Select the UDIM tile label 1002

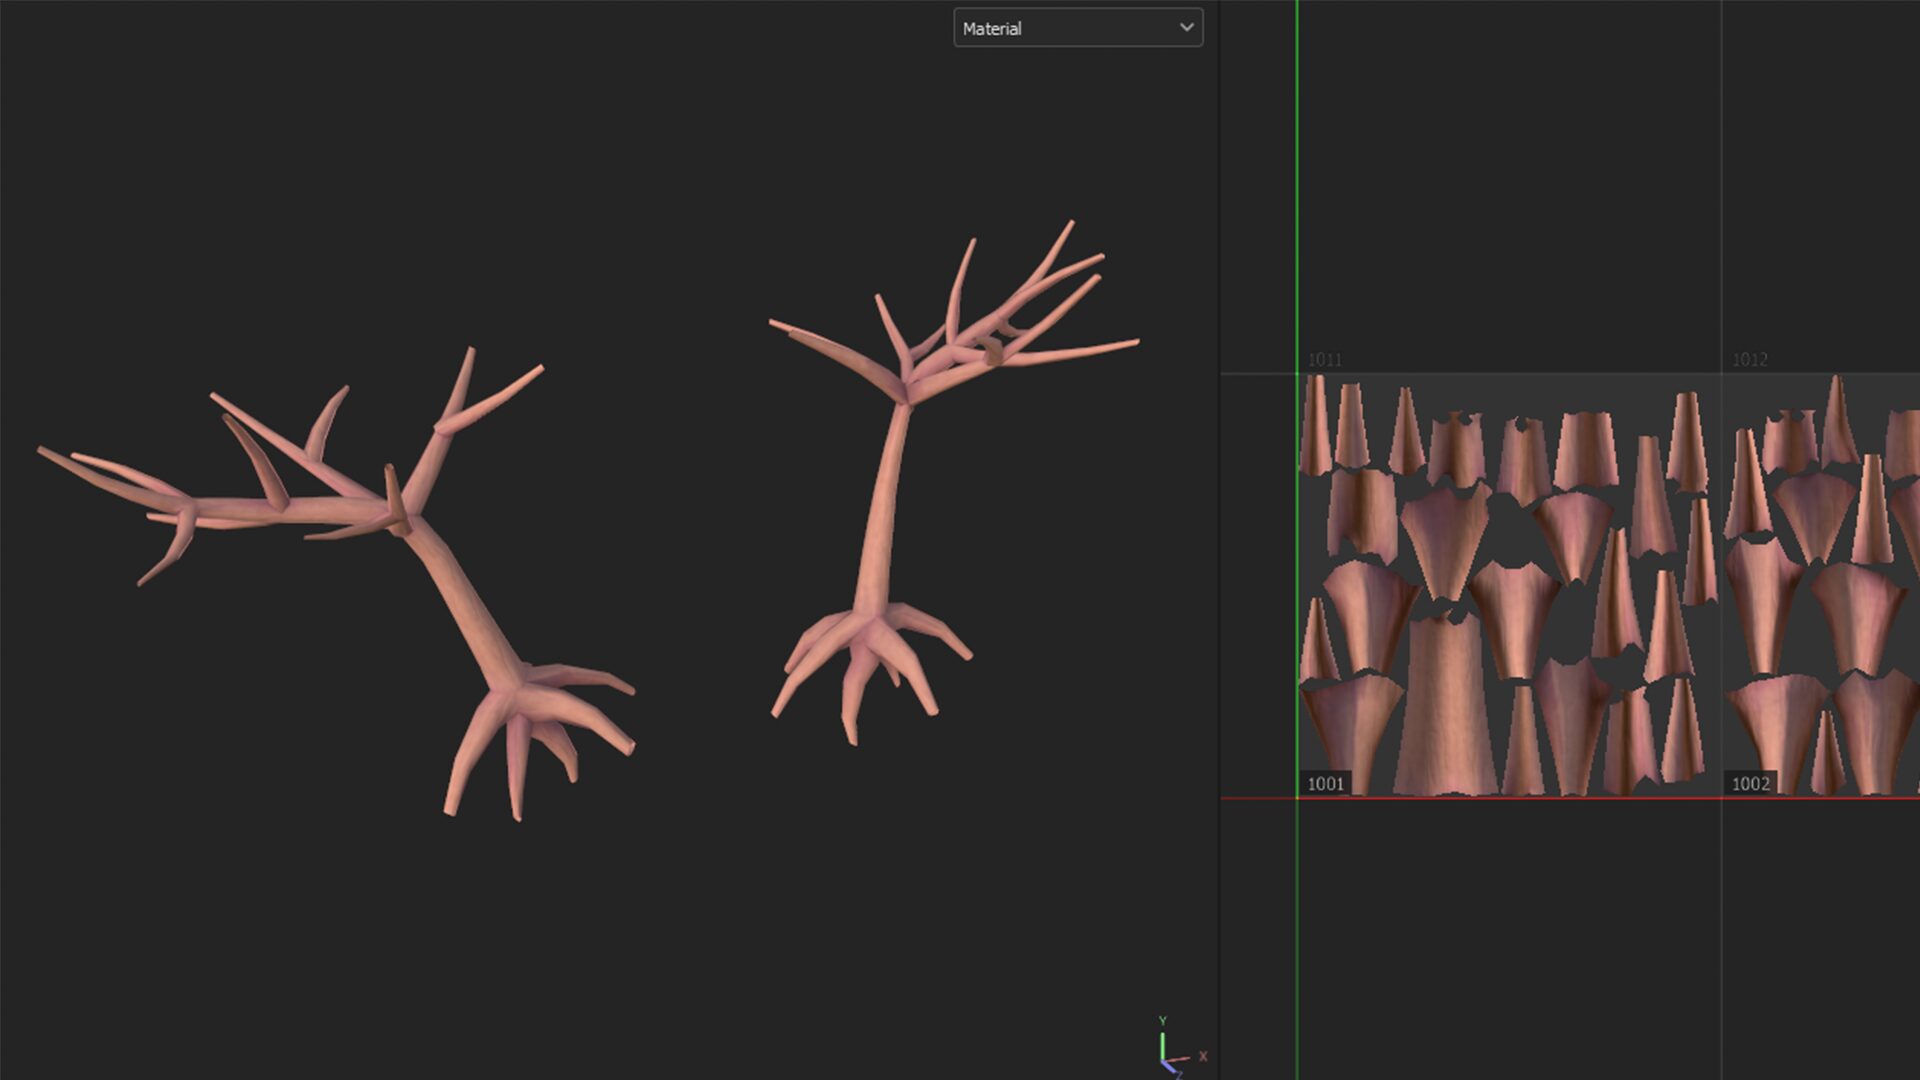pyautogui.click(x=1750, y=784)
